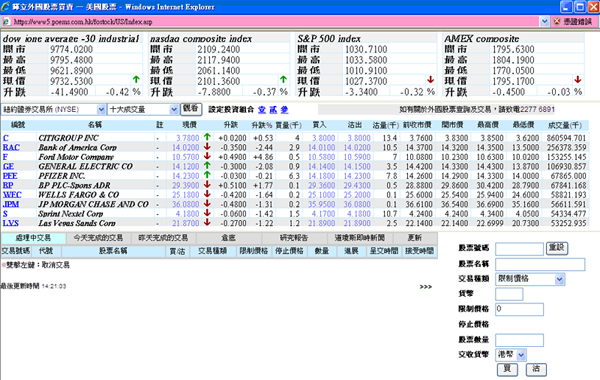Click CITIGROUP current price 3.7800
The image size is (600, 380).
click(188, 138)
